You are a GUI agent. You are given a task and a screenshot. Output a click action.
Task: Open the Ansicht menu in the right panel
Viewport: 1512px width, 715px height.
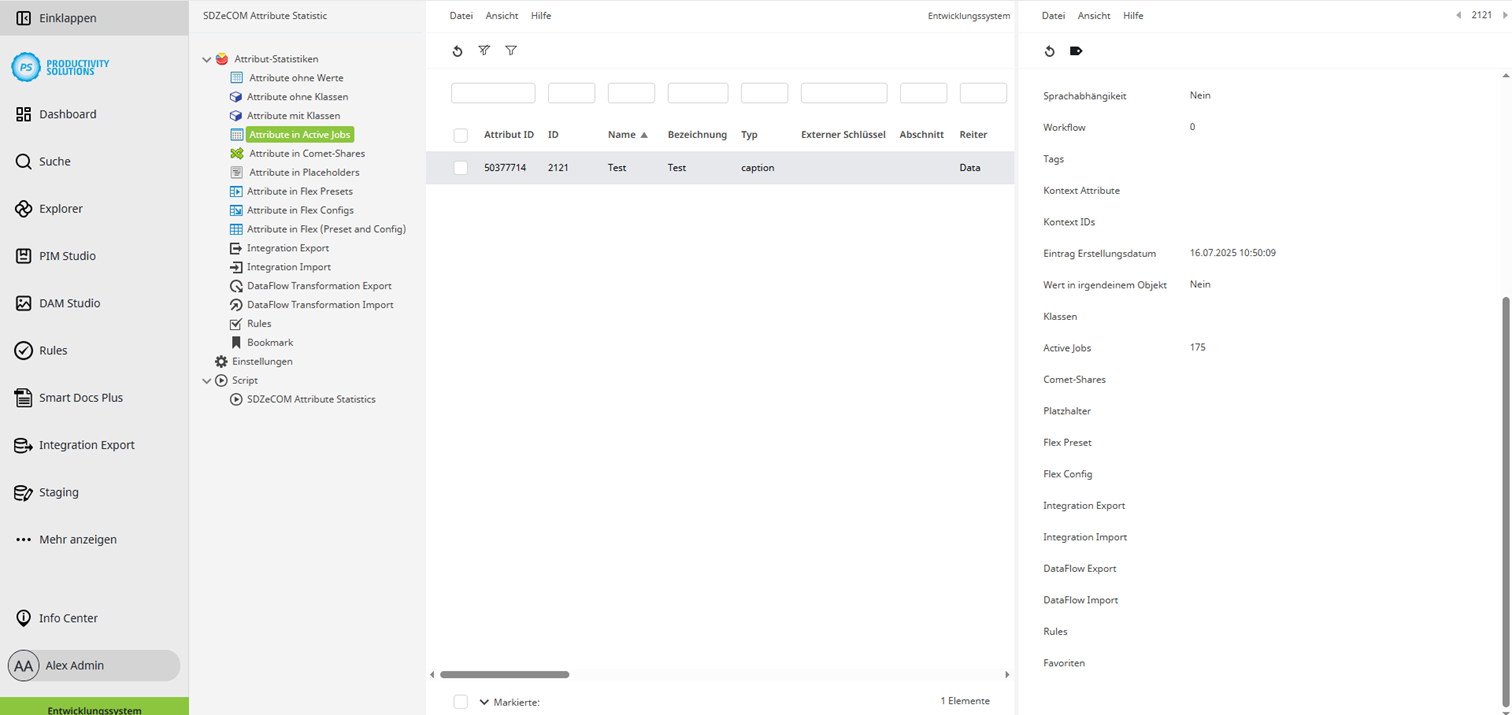[x=1093, y=15]
